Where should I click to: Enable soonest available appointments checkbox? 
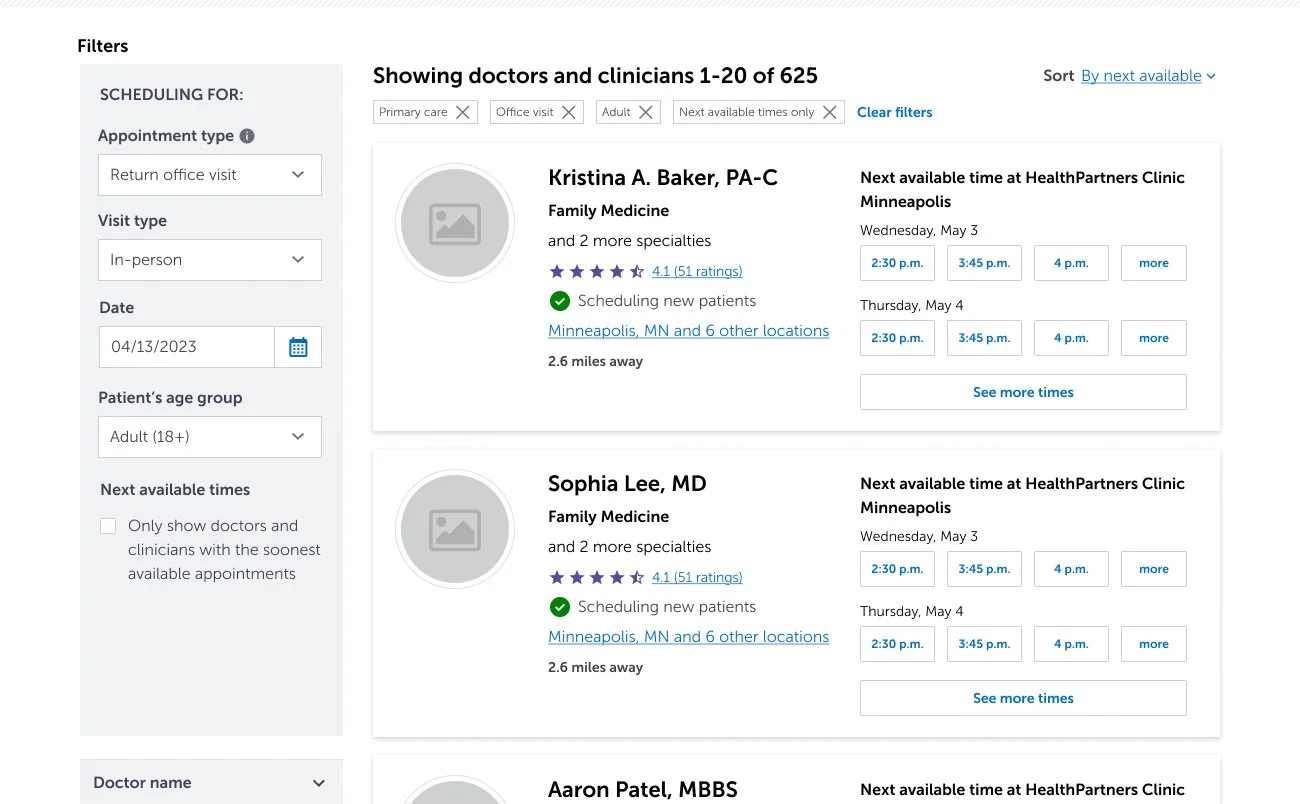tap(108, 526)
